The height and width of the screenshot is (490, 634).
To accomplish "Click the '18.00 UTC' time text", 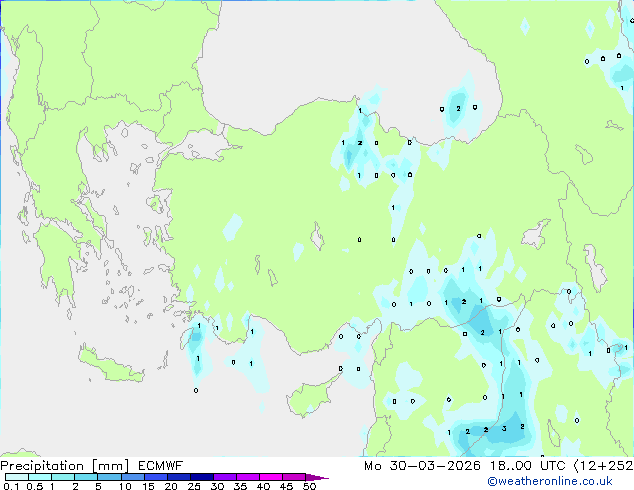I will (527, 466).
